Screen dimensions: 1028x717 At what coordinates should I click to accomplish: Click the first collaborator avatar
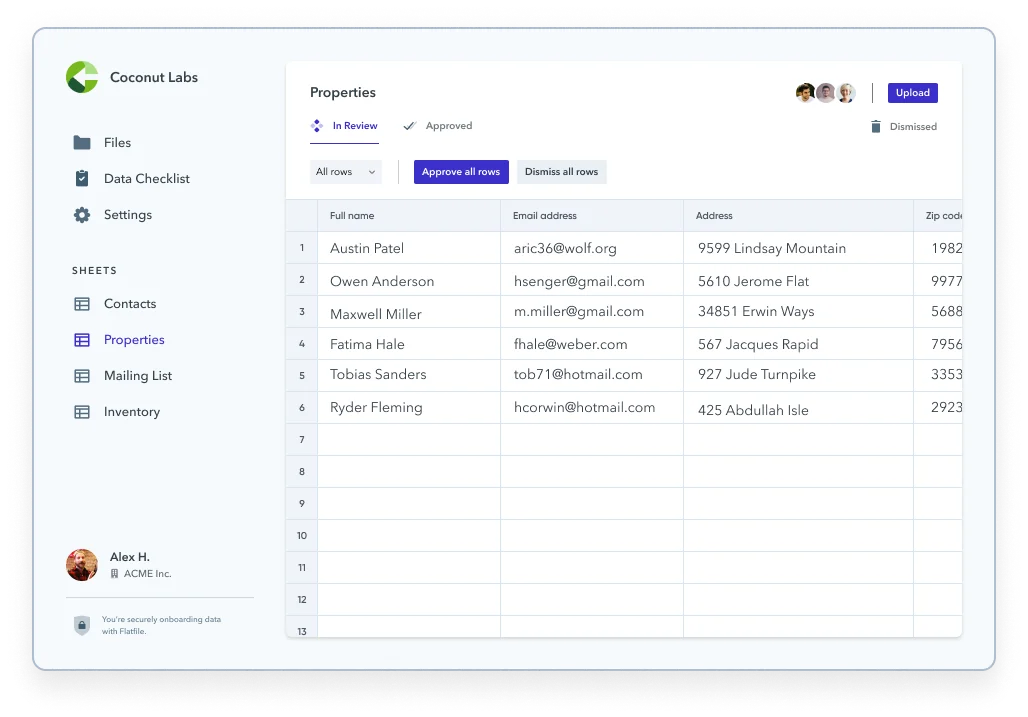point(805,92)
